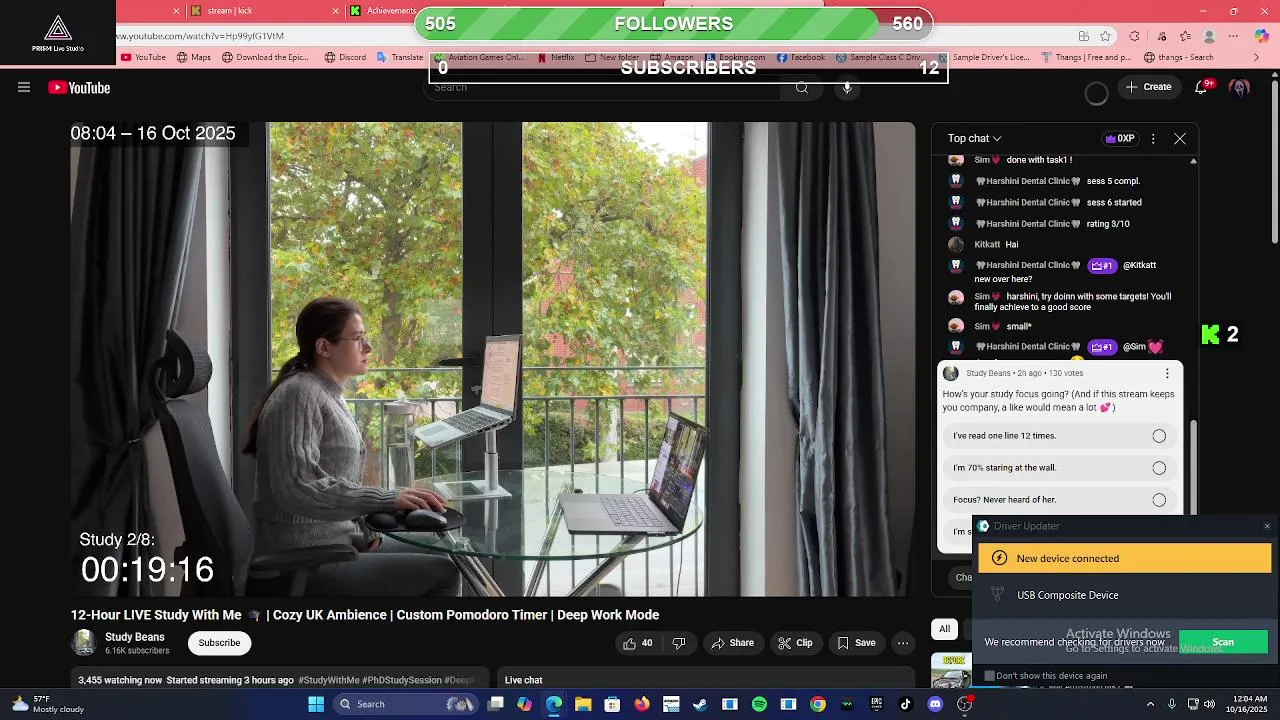Screen dimensions: 1280x720
Task: Open the poll's three-dot menu
Action: pos(1167,373)
